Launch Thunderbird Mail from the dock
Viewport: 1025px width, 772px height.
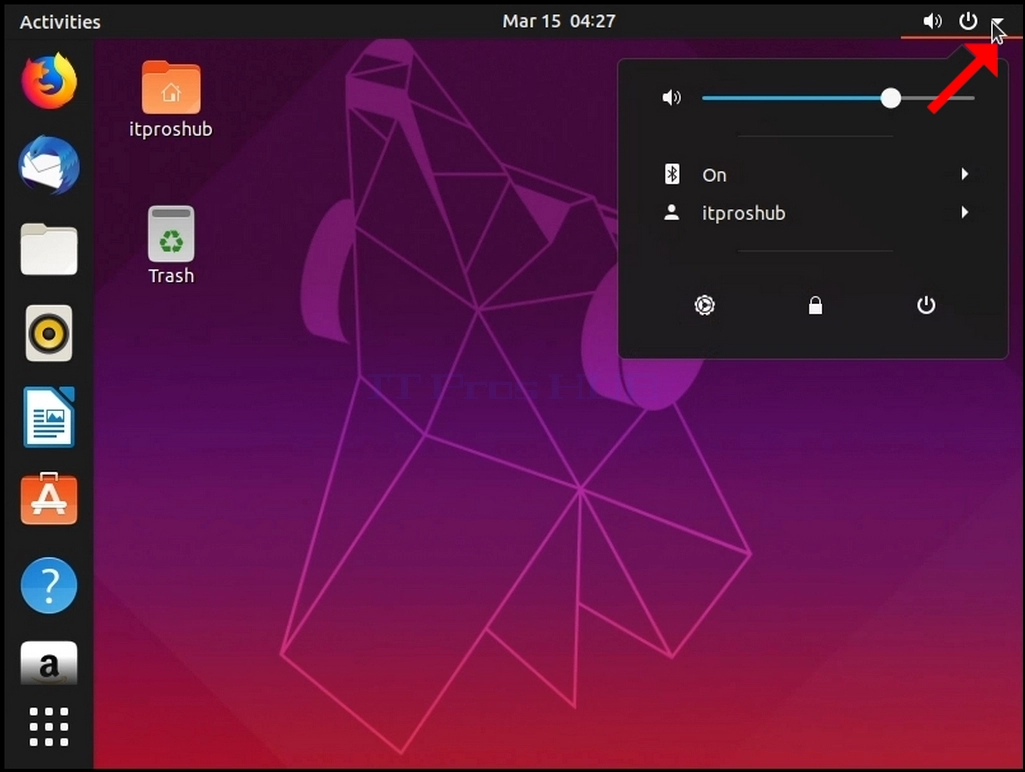pyautogui.click(x=49, y=165)
